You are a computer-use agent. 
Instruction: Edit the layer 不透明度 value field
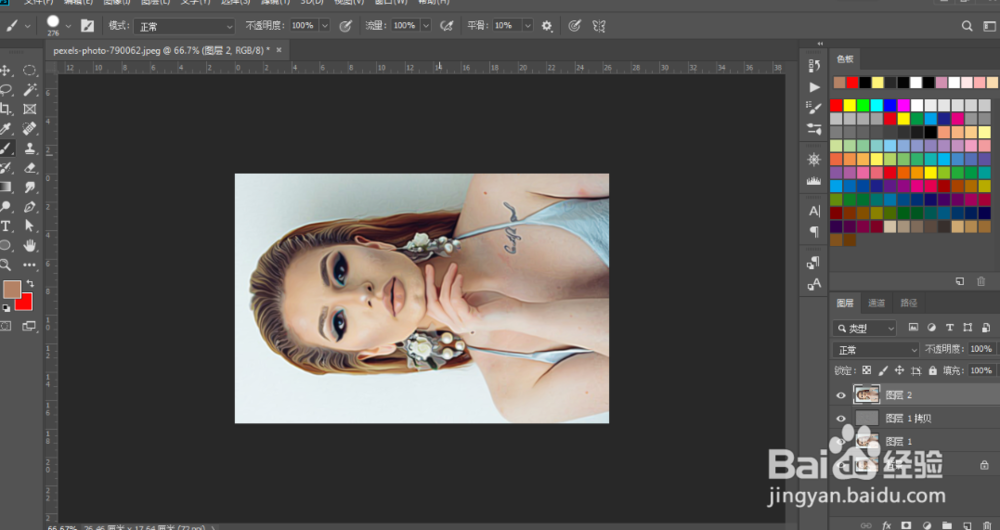click(980, 350)
